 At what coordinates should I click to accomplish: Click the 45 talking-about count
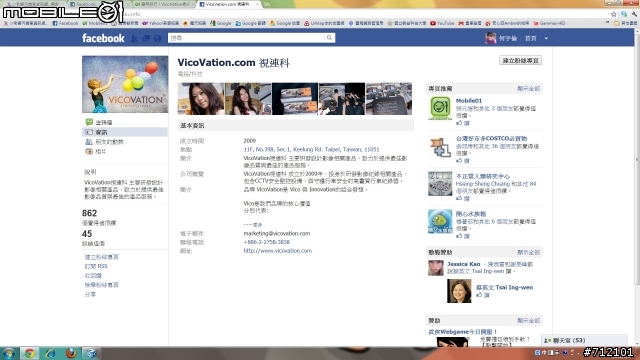click(87, 234)
